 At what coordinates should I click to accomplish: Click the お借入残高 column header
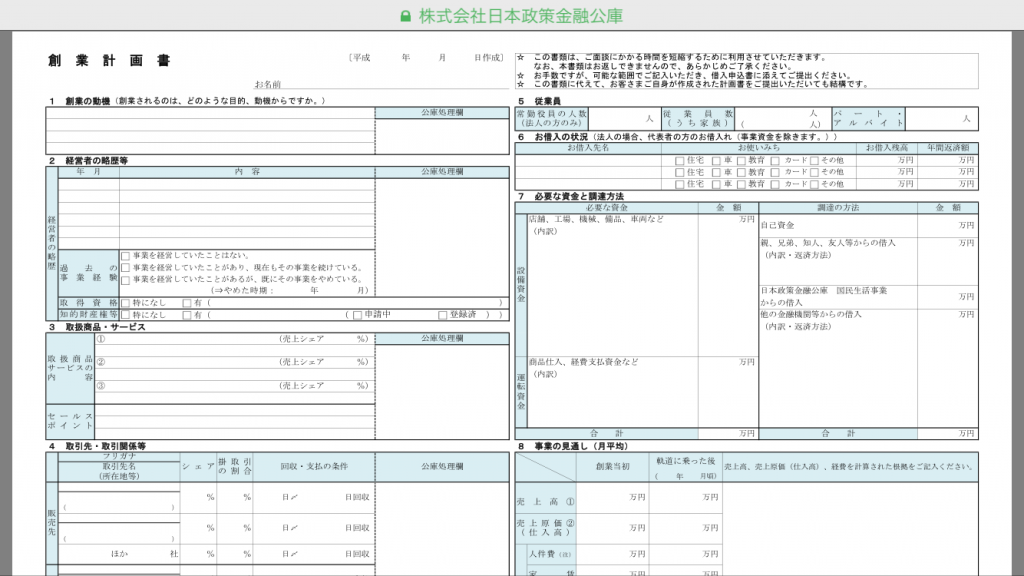pos(886,148)
